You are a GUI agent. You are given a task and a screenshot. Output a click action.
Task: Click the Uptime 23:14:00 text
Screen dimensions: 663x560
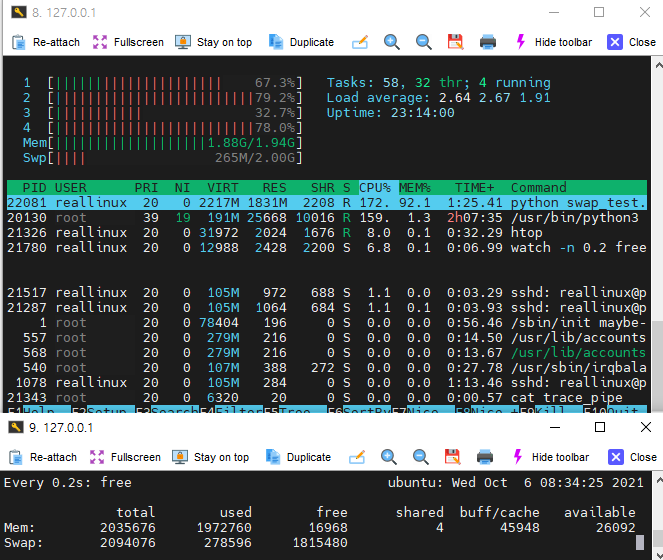tap(391, 113)
